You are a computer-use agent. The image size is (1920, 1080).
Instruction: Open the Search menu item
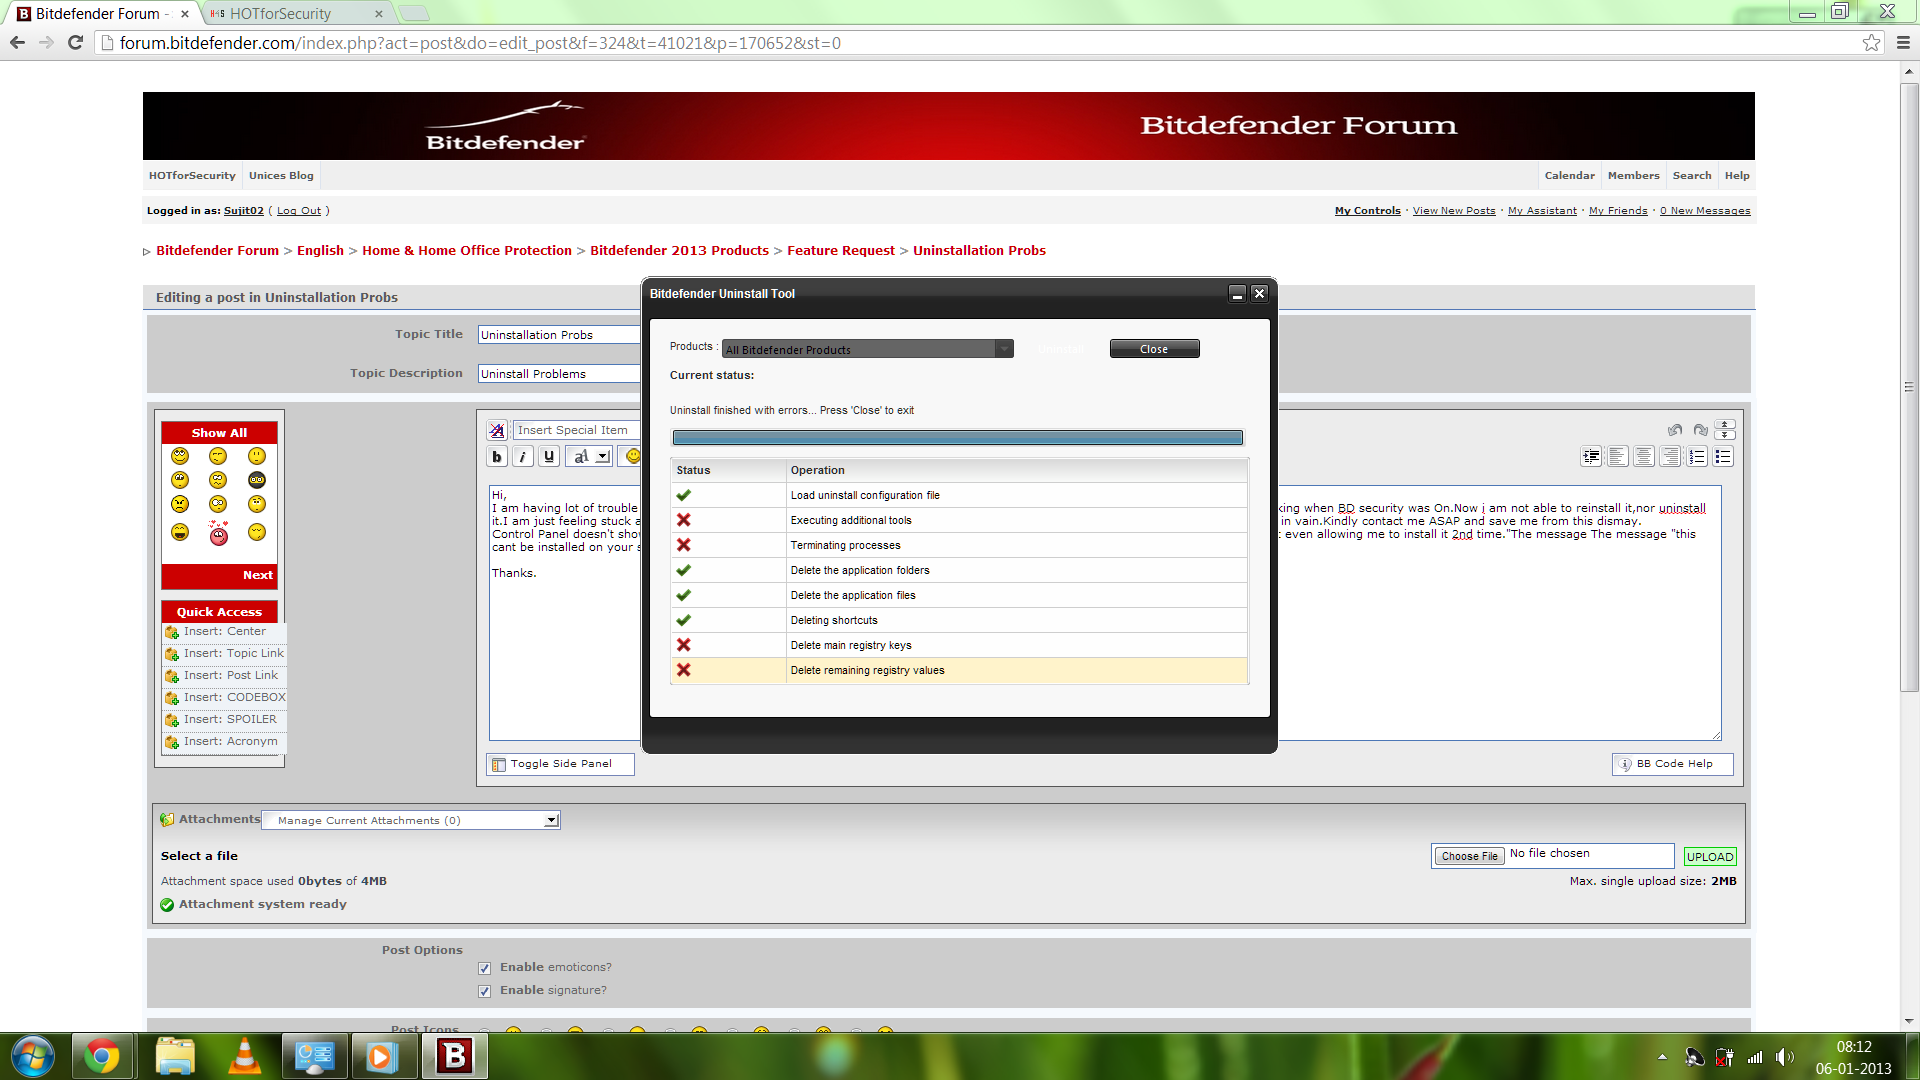tap(1692, 176)
